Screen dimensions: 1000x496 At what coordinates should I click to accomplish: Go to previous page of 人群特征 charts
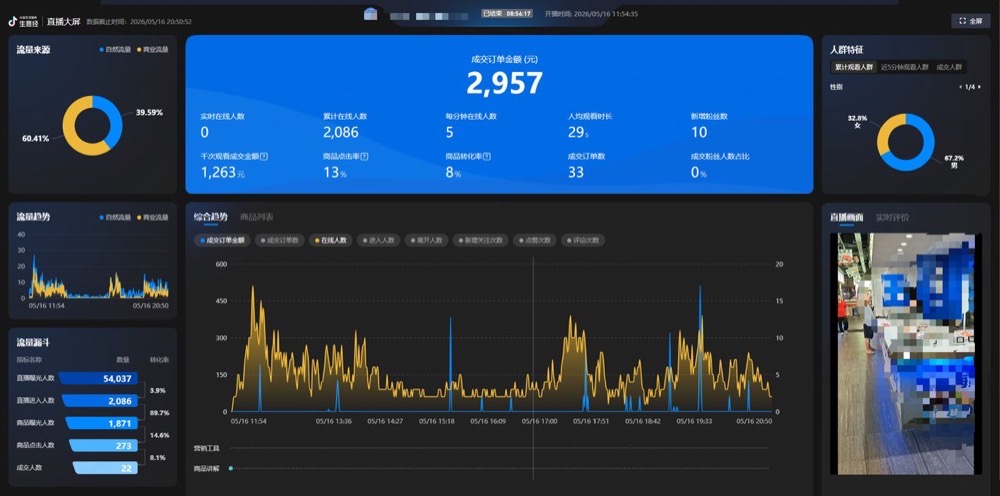pos(961,87)
